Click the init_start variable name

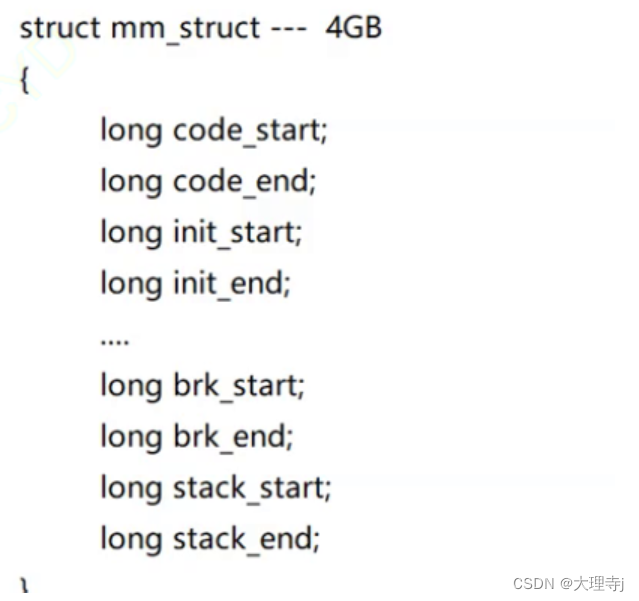click(x=238, y=233)
